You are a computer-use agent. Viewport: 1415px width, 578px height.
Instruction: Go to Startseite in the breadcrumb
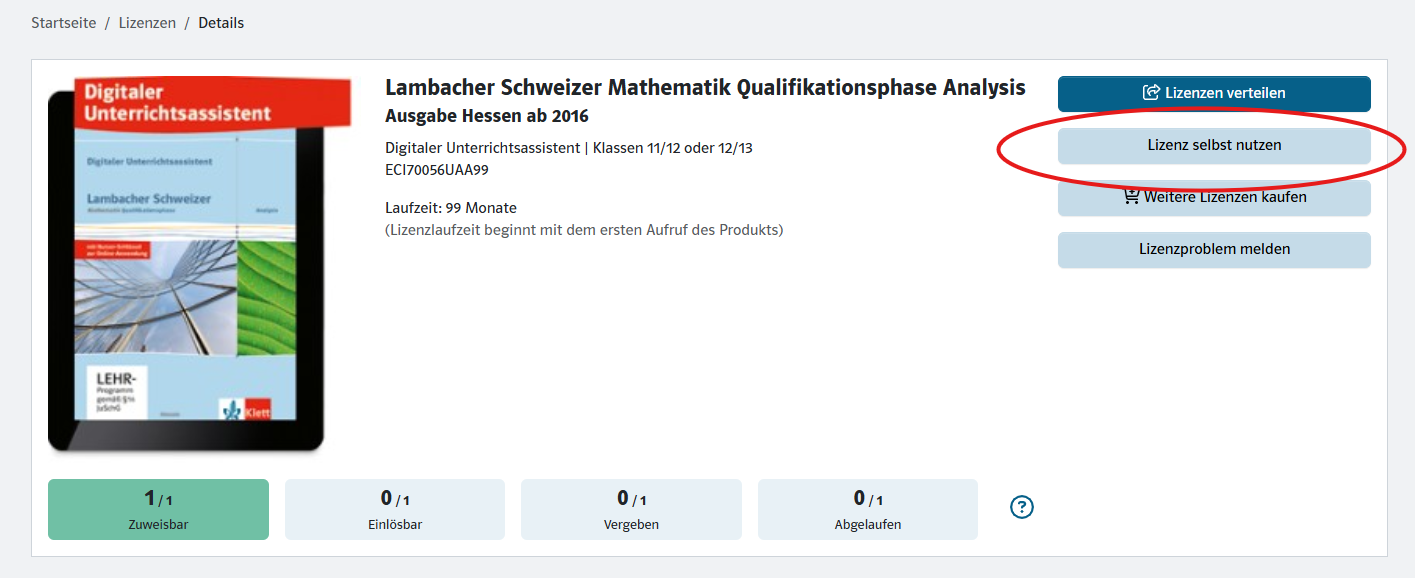click(x=64, y=23)
